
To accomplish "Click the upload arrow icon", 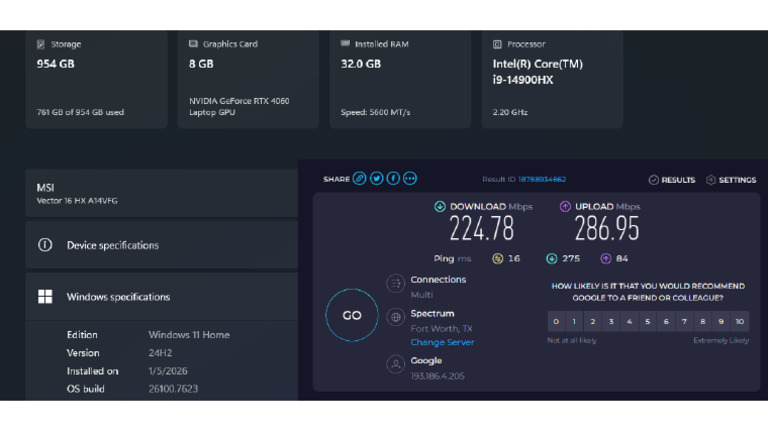I will 565,206.
